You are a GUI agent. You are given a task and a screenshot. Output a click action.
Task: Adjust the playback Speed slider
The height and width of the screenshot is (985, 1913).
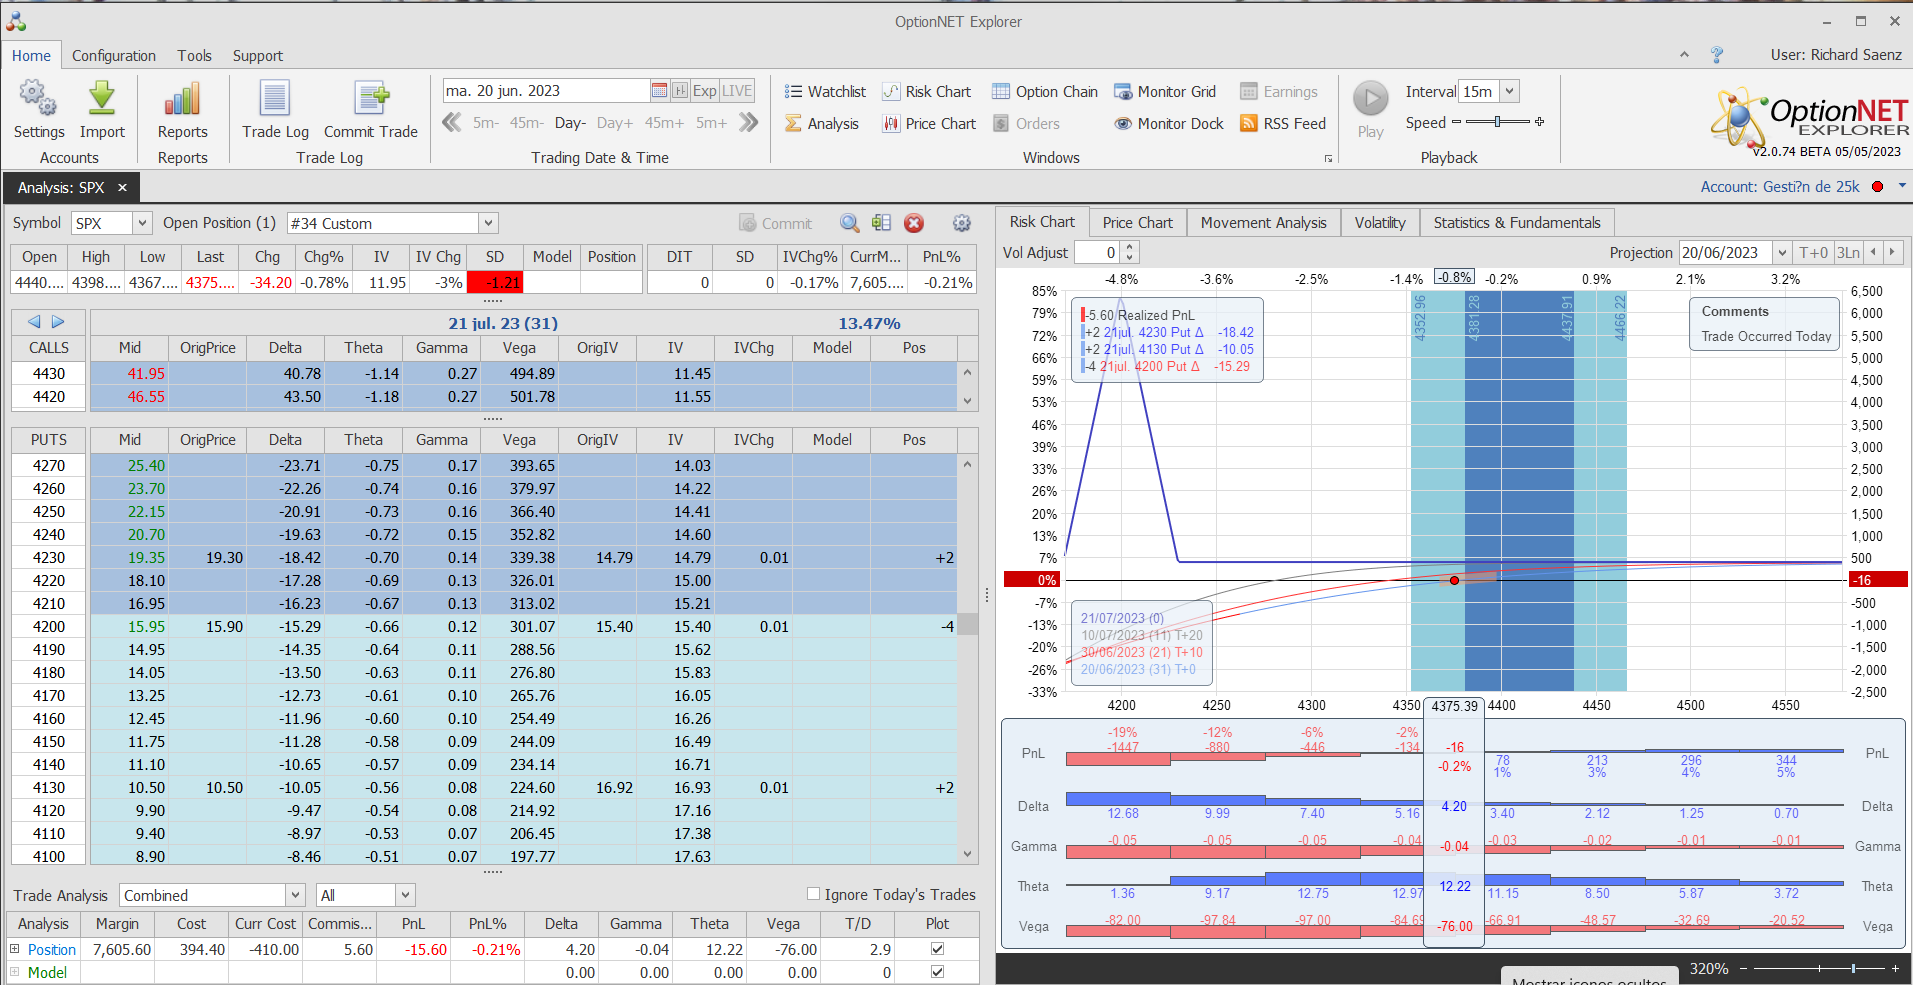1497,122
